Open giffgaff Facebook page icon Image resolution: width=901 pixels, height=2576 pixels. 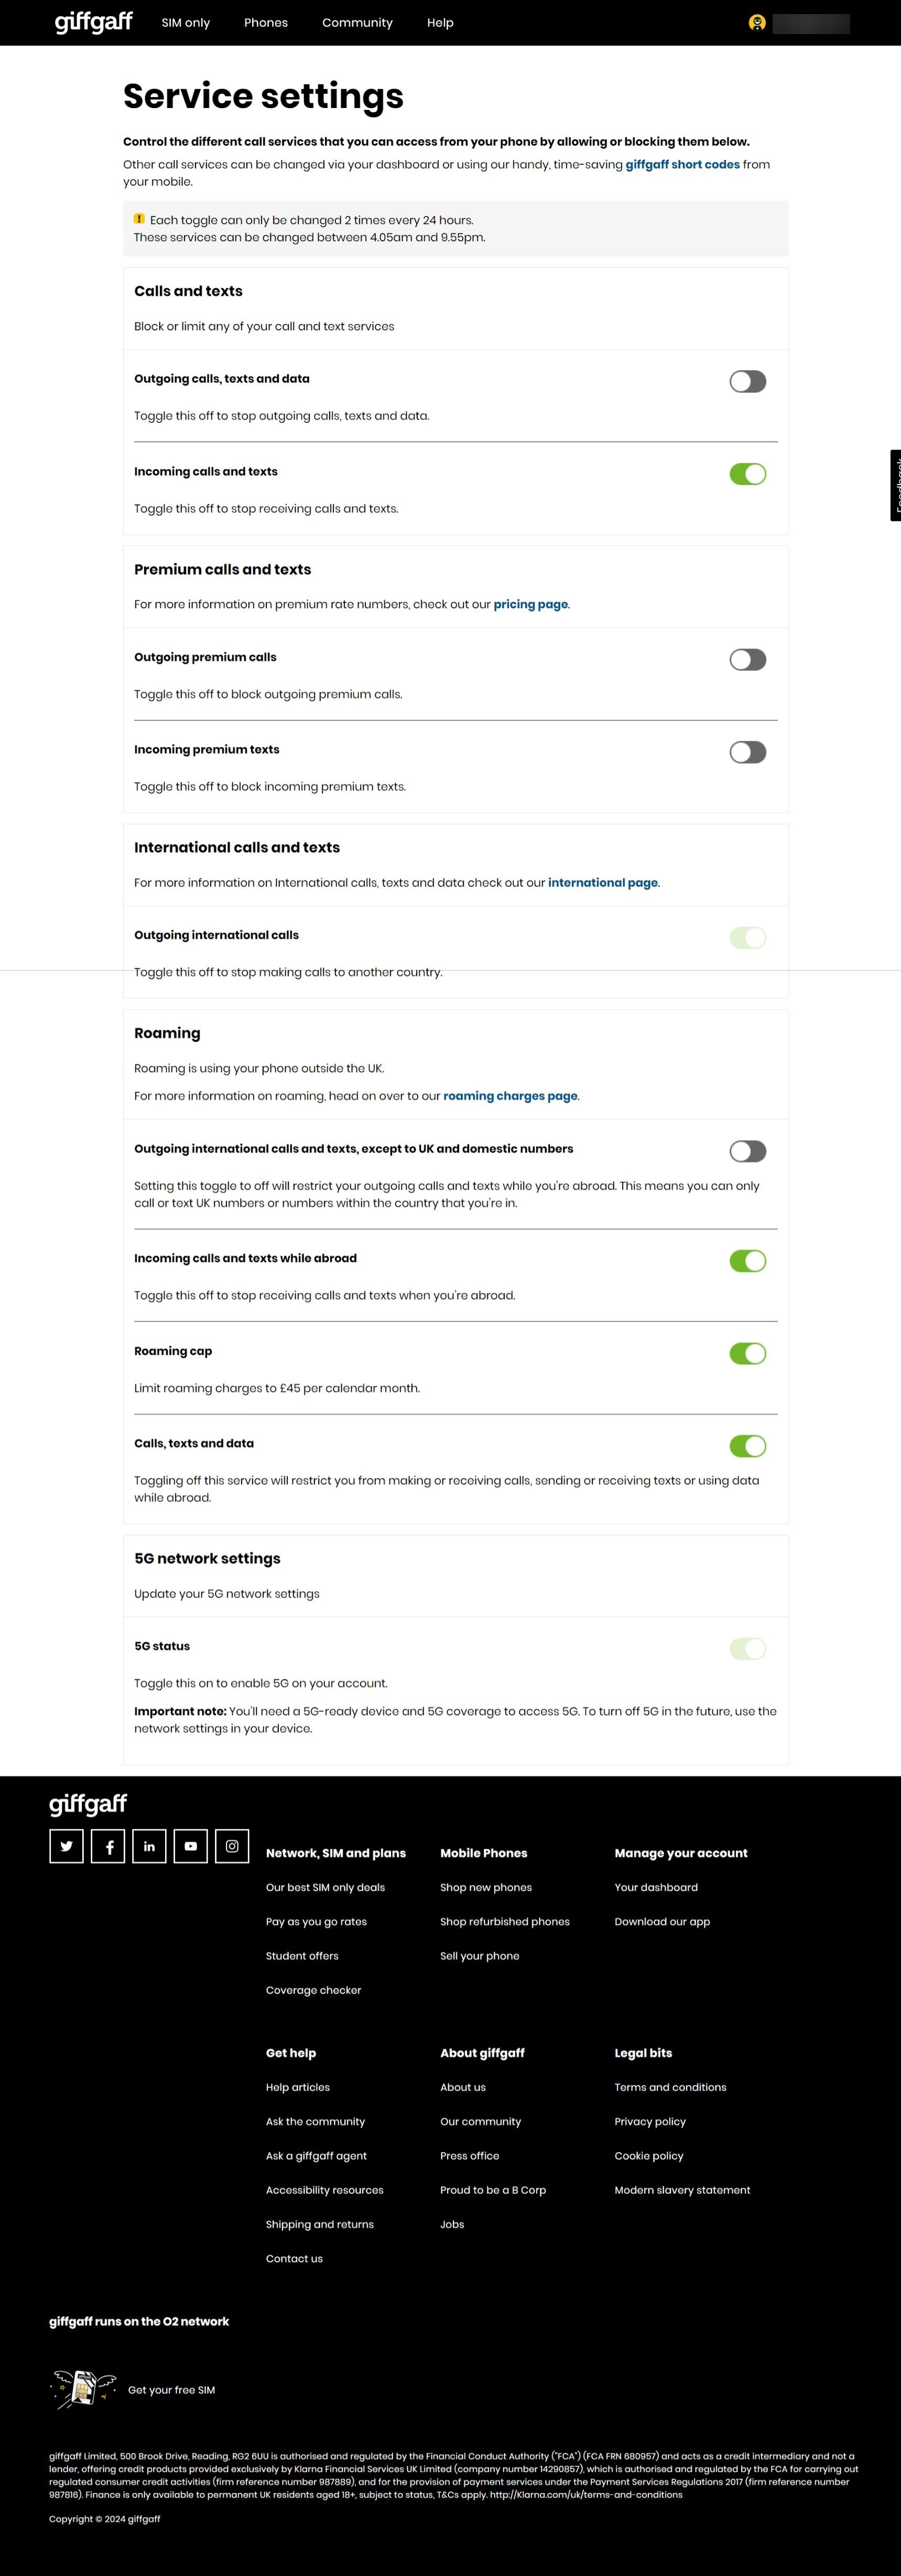[x=108, y=1846]
